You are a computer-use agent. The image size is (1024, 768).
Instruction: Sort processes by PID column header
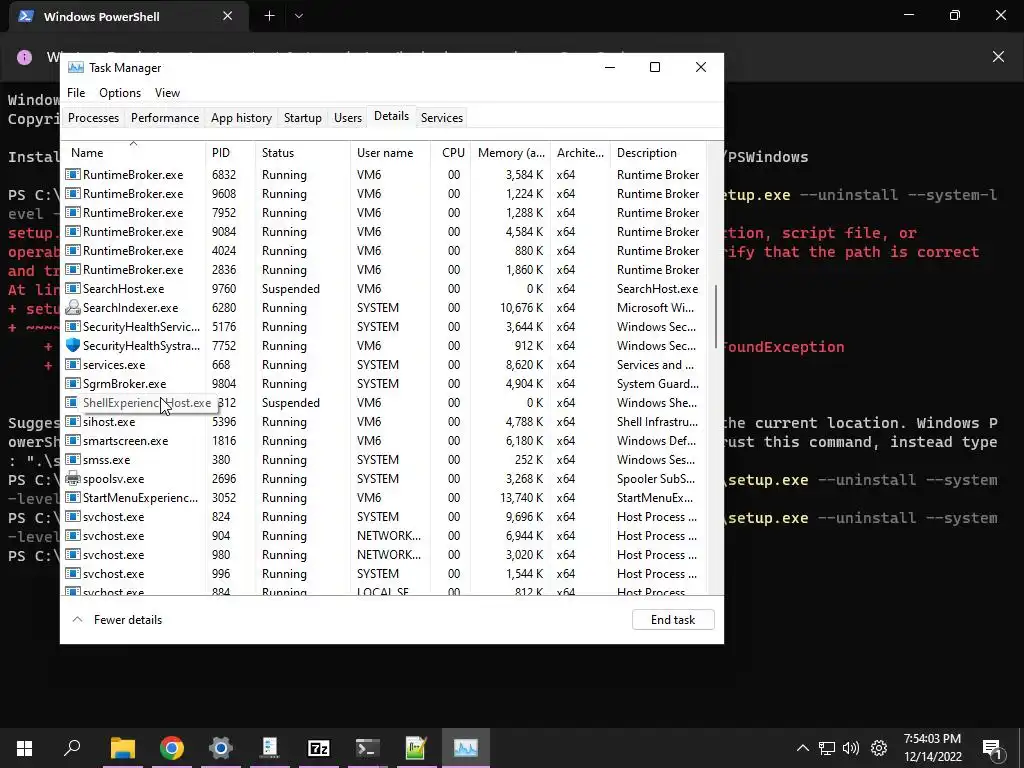(x=230, y=153)
